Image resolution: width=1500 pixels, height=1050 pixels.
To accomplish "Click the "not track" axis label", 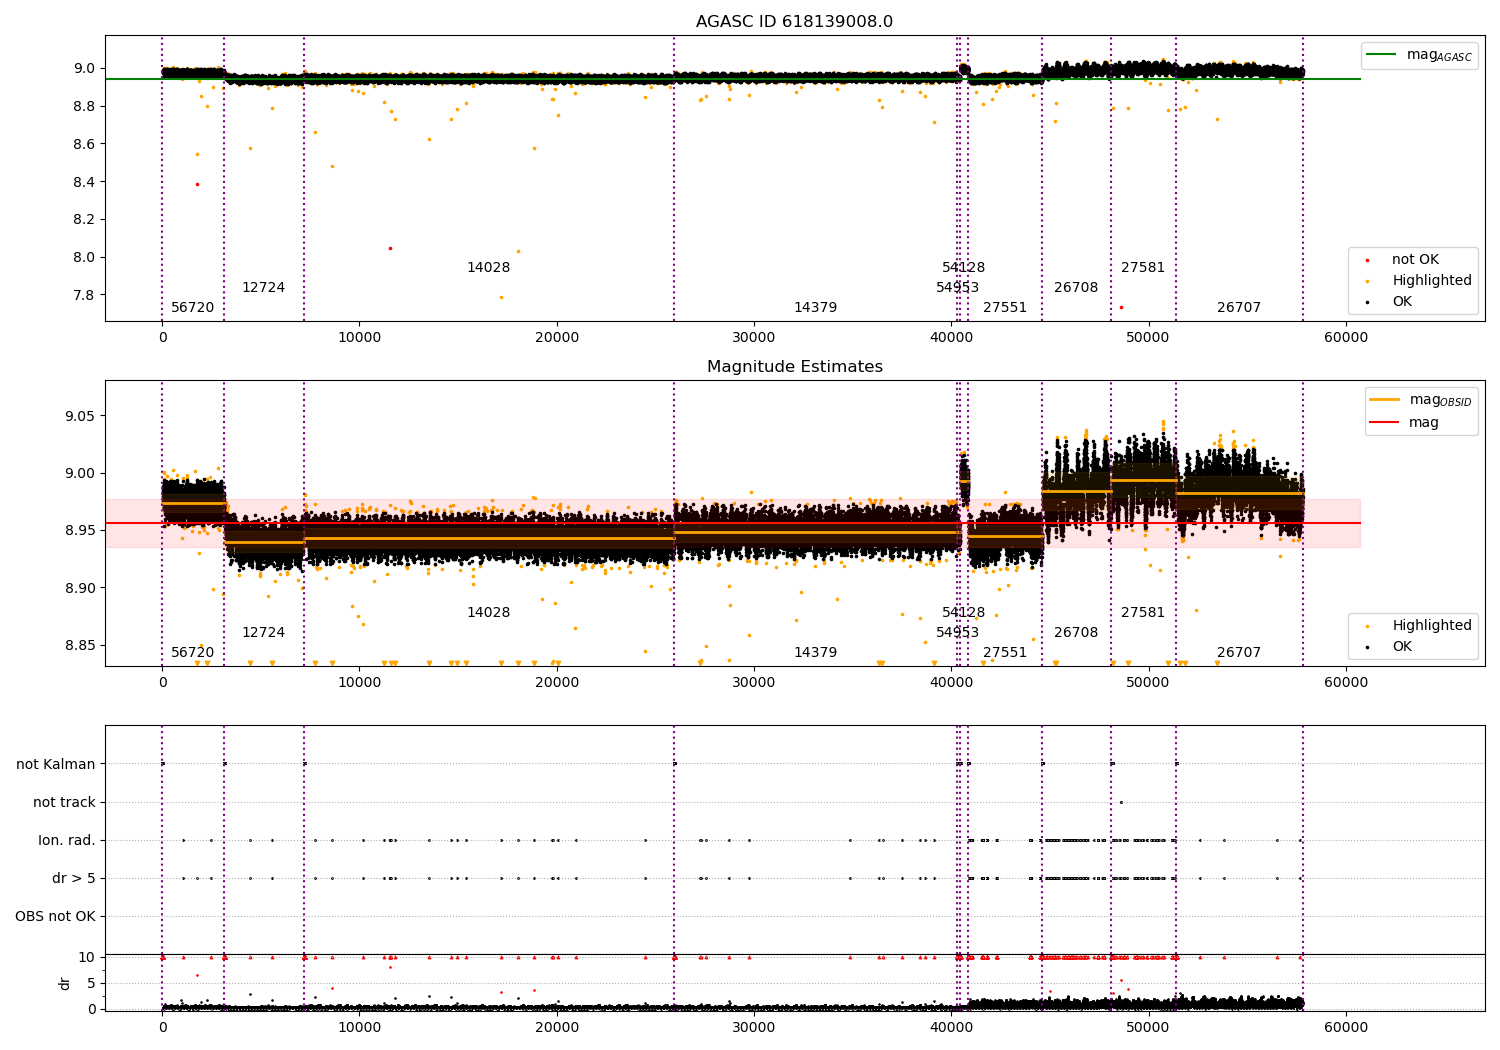I will pyautogui.click(x=64, y=802).
